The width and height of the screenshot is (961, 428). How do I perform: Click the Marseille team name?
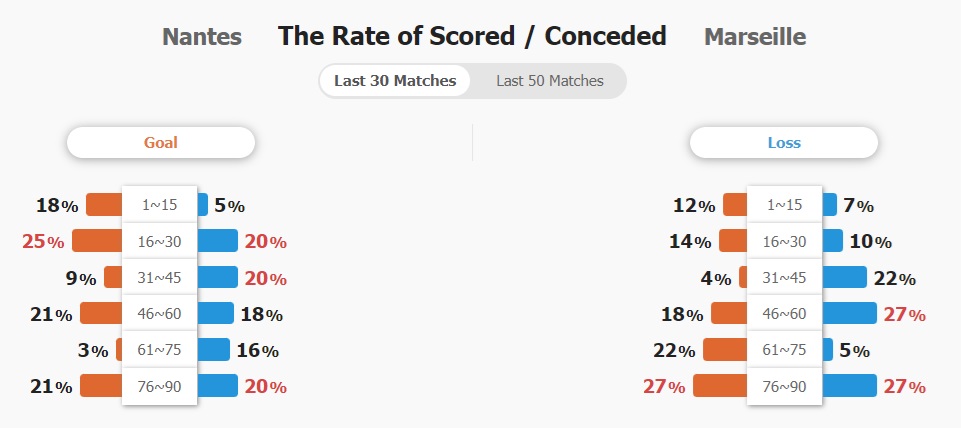(754, 37)
